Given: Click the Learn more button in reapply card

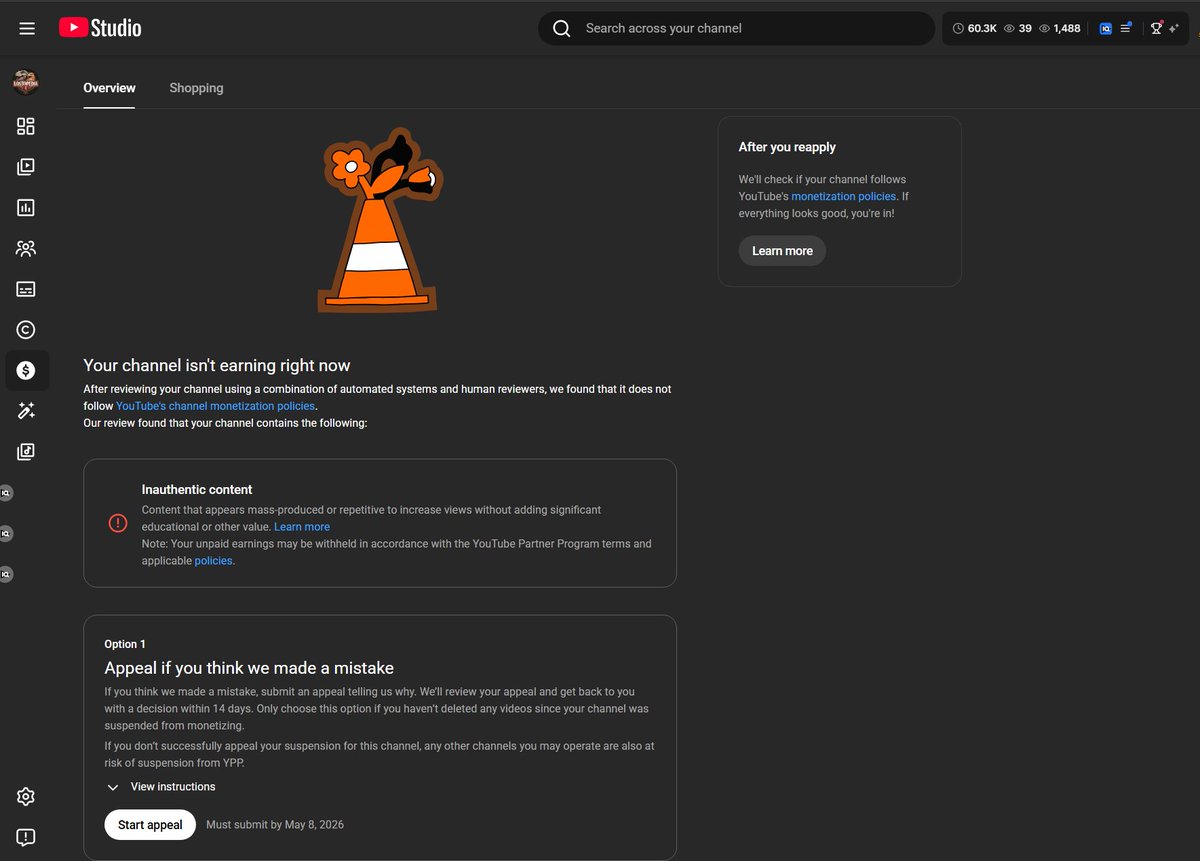Looking at the screenshot, I should tap(782, 251).
